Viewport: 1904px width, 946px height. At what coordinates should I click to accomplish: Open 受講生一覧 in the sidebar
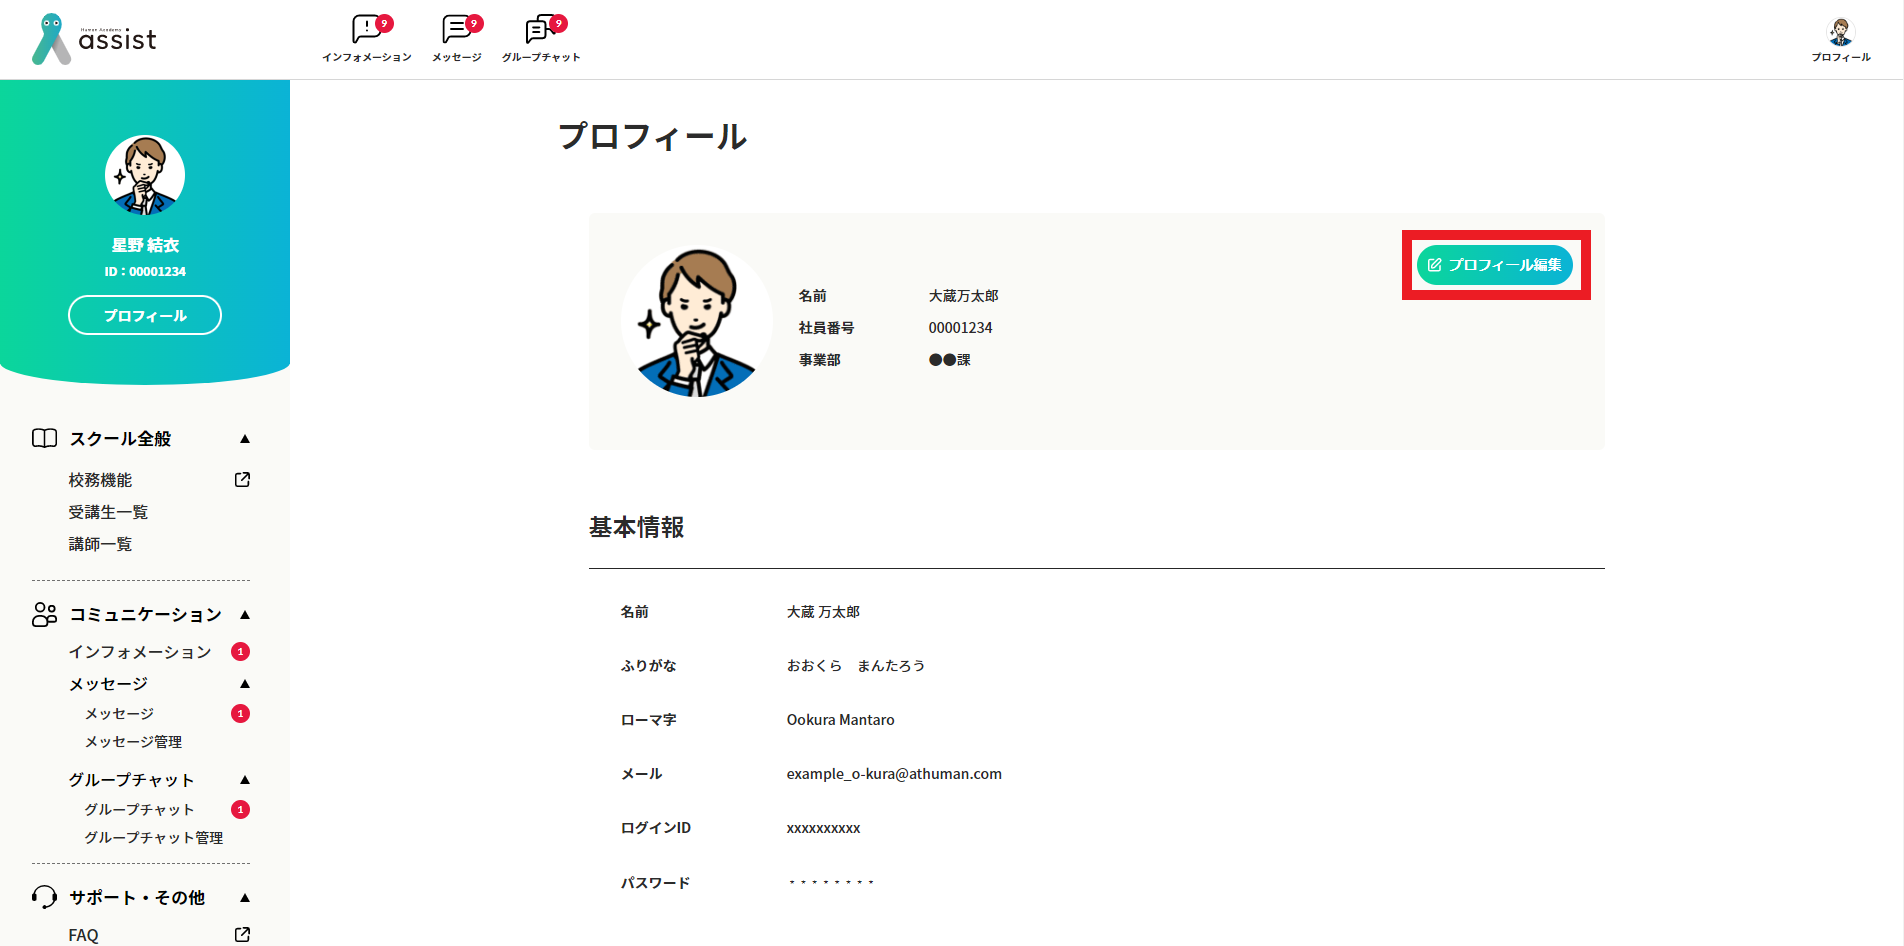pyautogui.click(x=108, y=512)
